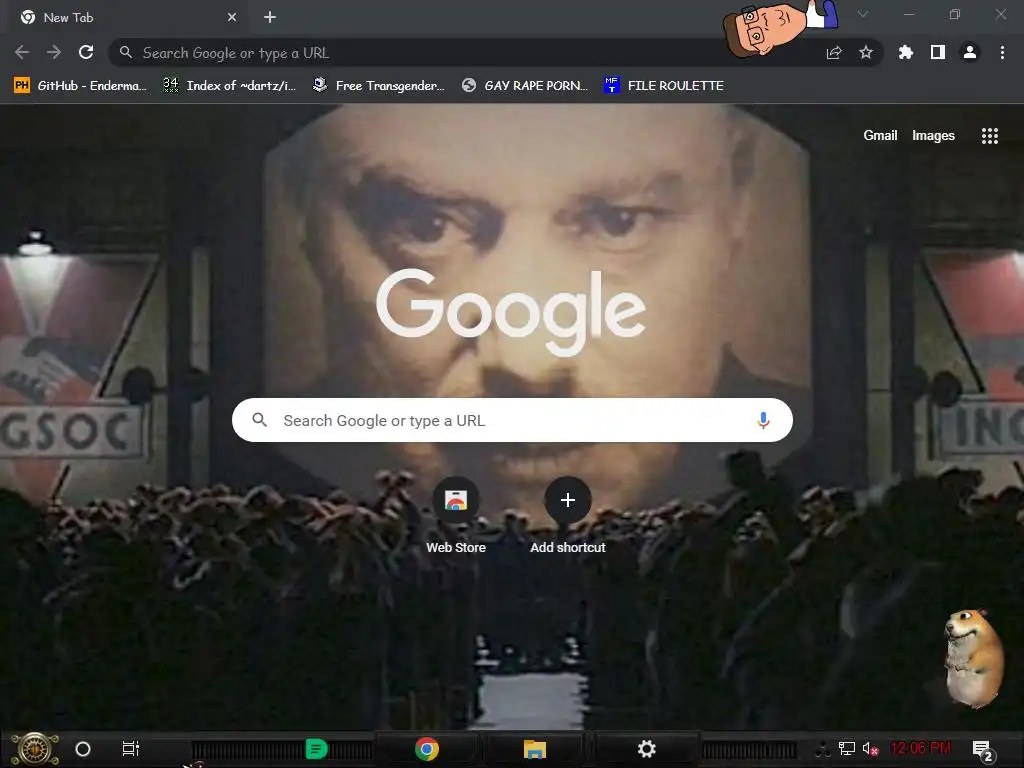Viewport: 1024px width, 768px height.
Task: Open the Chrome three-dot menu
Action: tap(1002, 52)
